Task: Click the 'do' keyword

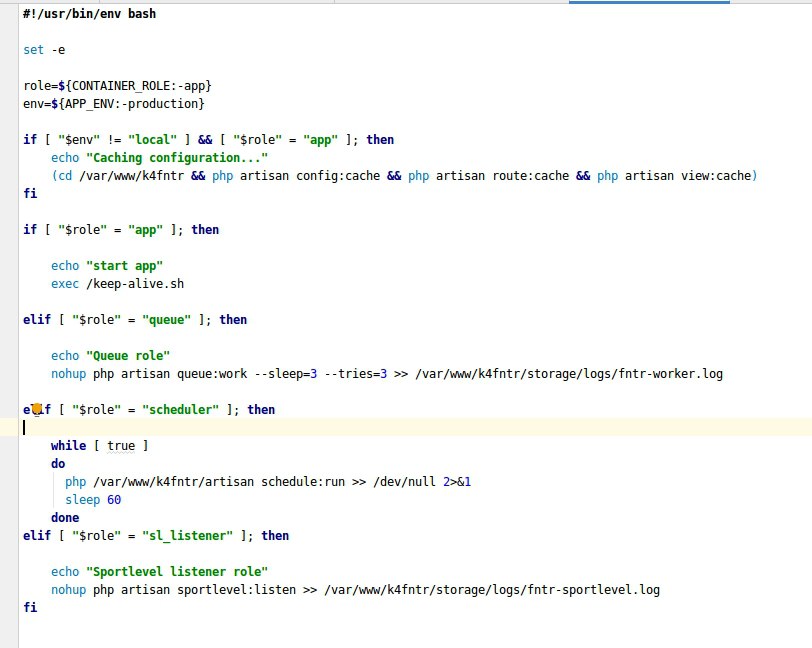Action: click(x=58, y=464)
